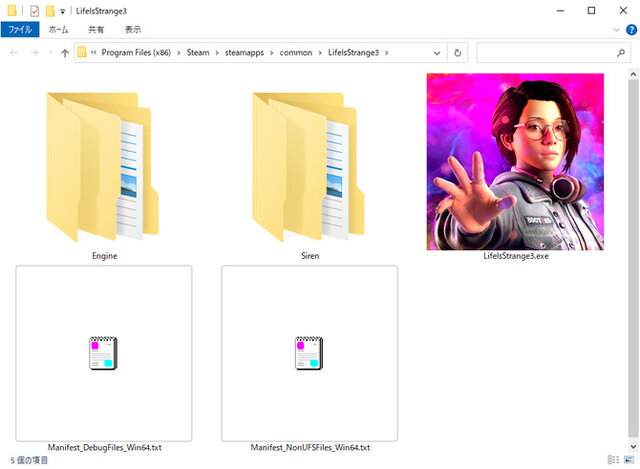This screenshot has height=469, width=640.
Task: Click the properties icon in the quick access toolbar
Action: point(34,11)
